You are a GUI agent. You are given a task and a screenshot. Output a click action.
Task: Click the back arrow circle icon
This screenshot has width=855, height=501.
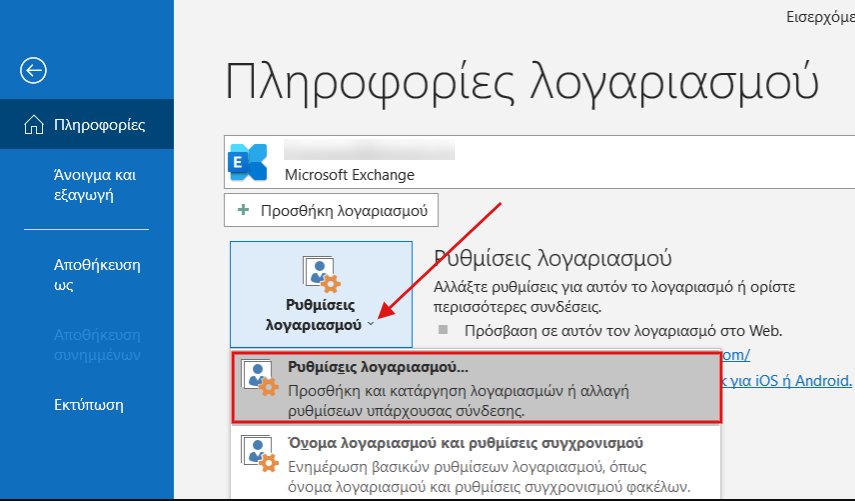(34, 70)
